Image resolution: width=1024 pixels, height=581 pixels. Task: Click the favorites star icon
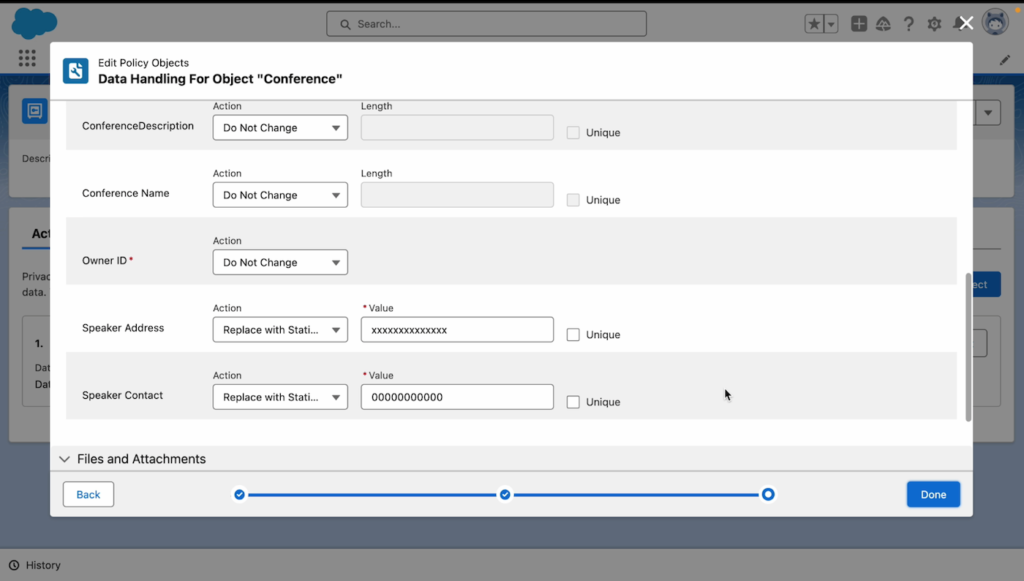point(813,23)
